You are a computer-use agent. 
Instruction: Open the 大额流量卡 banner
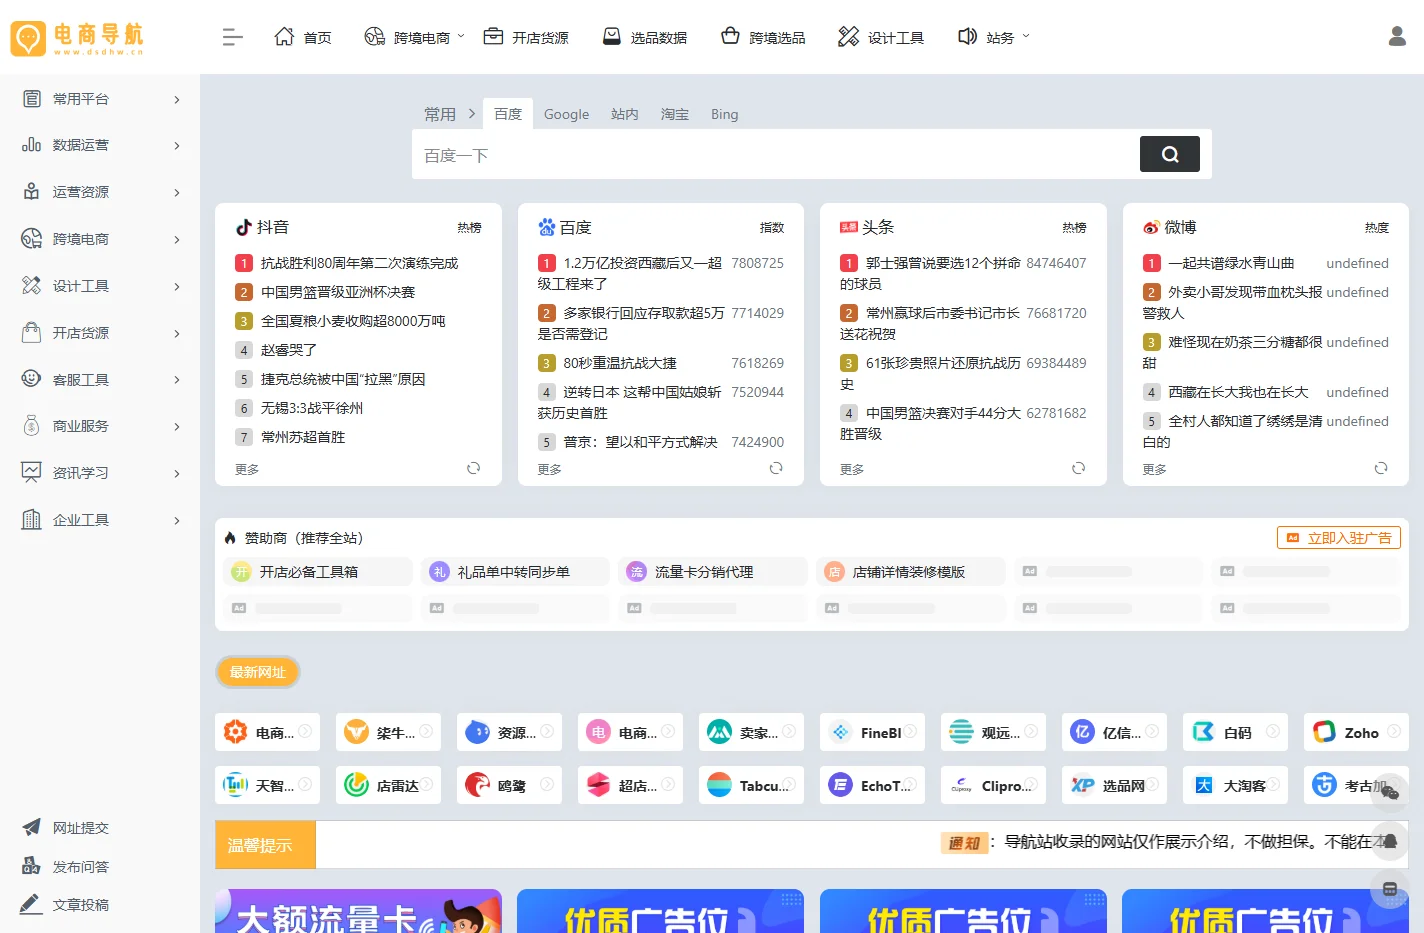pos(358,911)
